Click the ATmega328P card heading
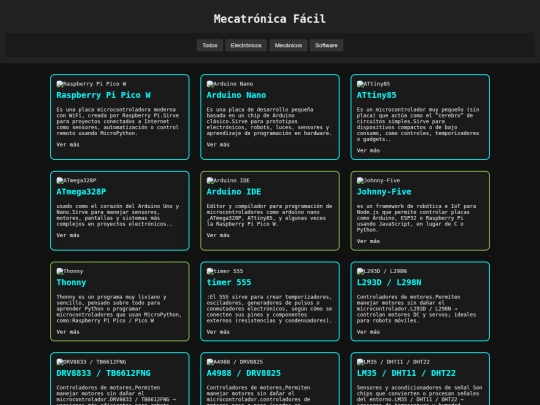This screenshot has width=540, height=405. [x=81, y=192]
